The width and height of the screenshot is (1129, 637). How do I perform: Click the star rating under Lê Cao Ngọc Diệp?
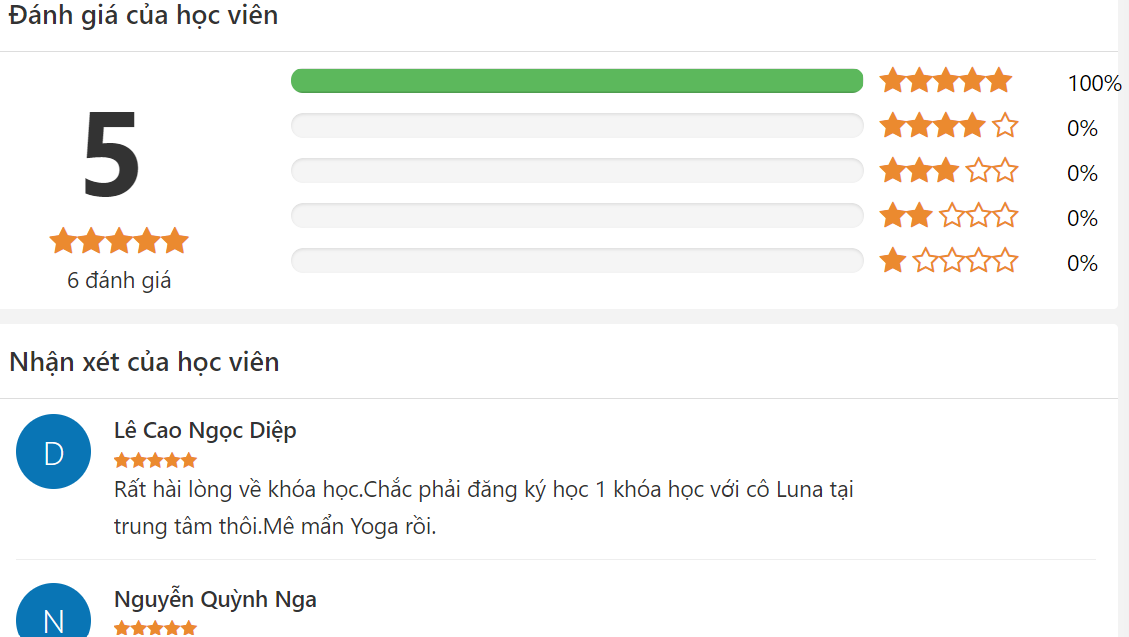tap(155, 459)
